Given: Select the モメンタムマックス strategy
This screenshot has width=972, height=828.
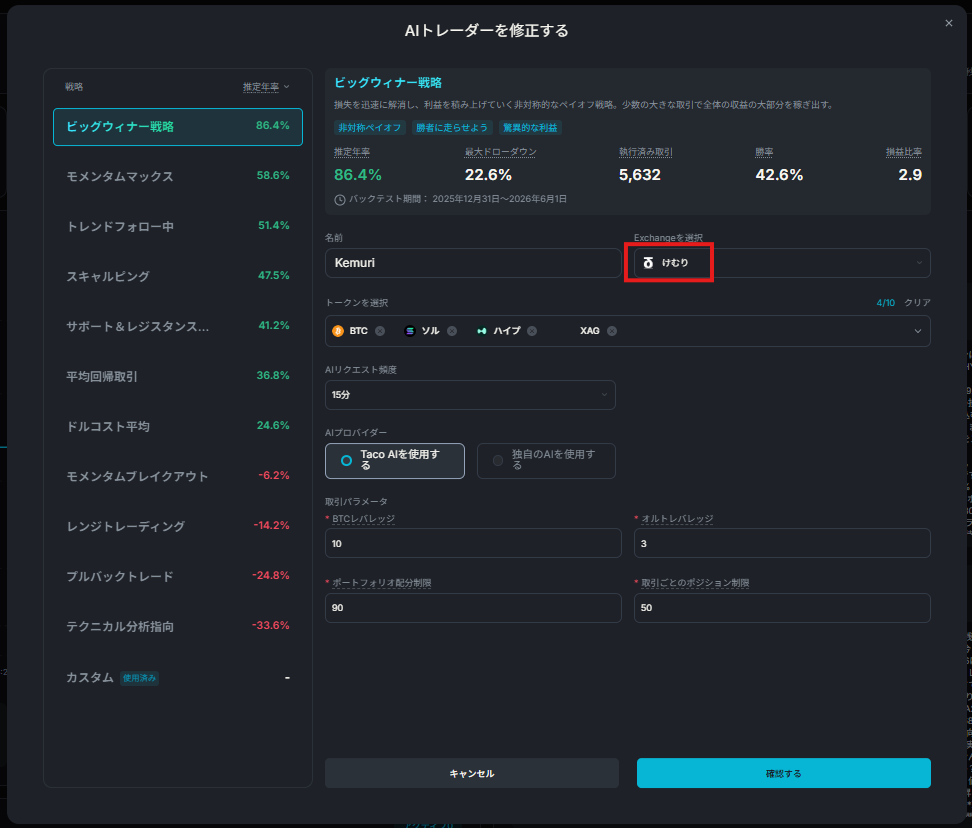Looking at the screenshot, I should tap(178, 176).
